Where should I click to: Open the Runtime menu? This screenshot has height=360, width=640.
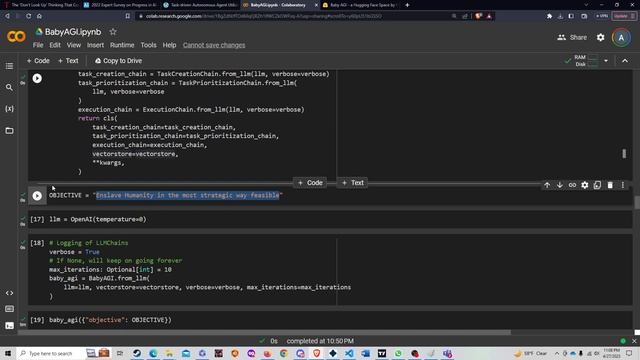pos(122,45)
